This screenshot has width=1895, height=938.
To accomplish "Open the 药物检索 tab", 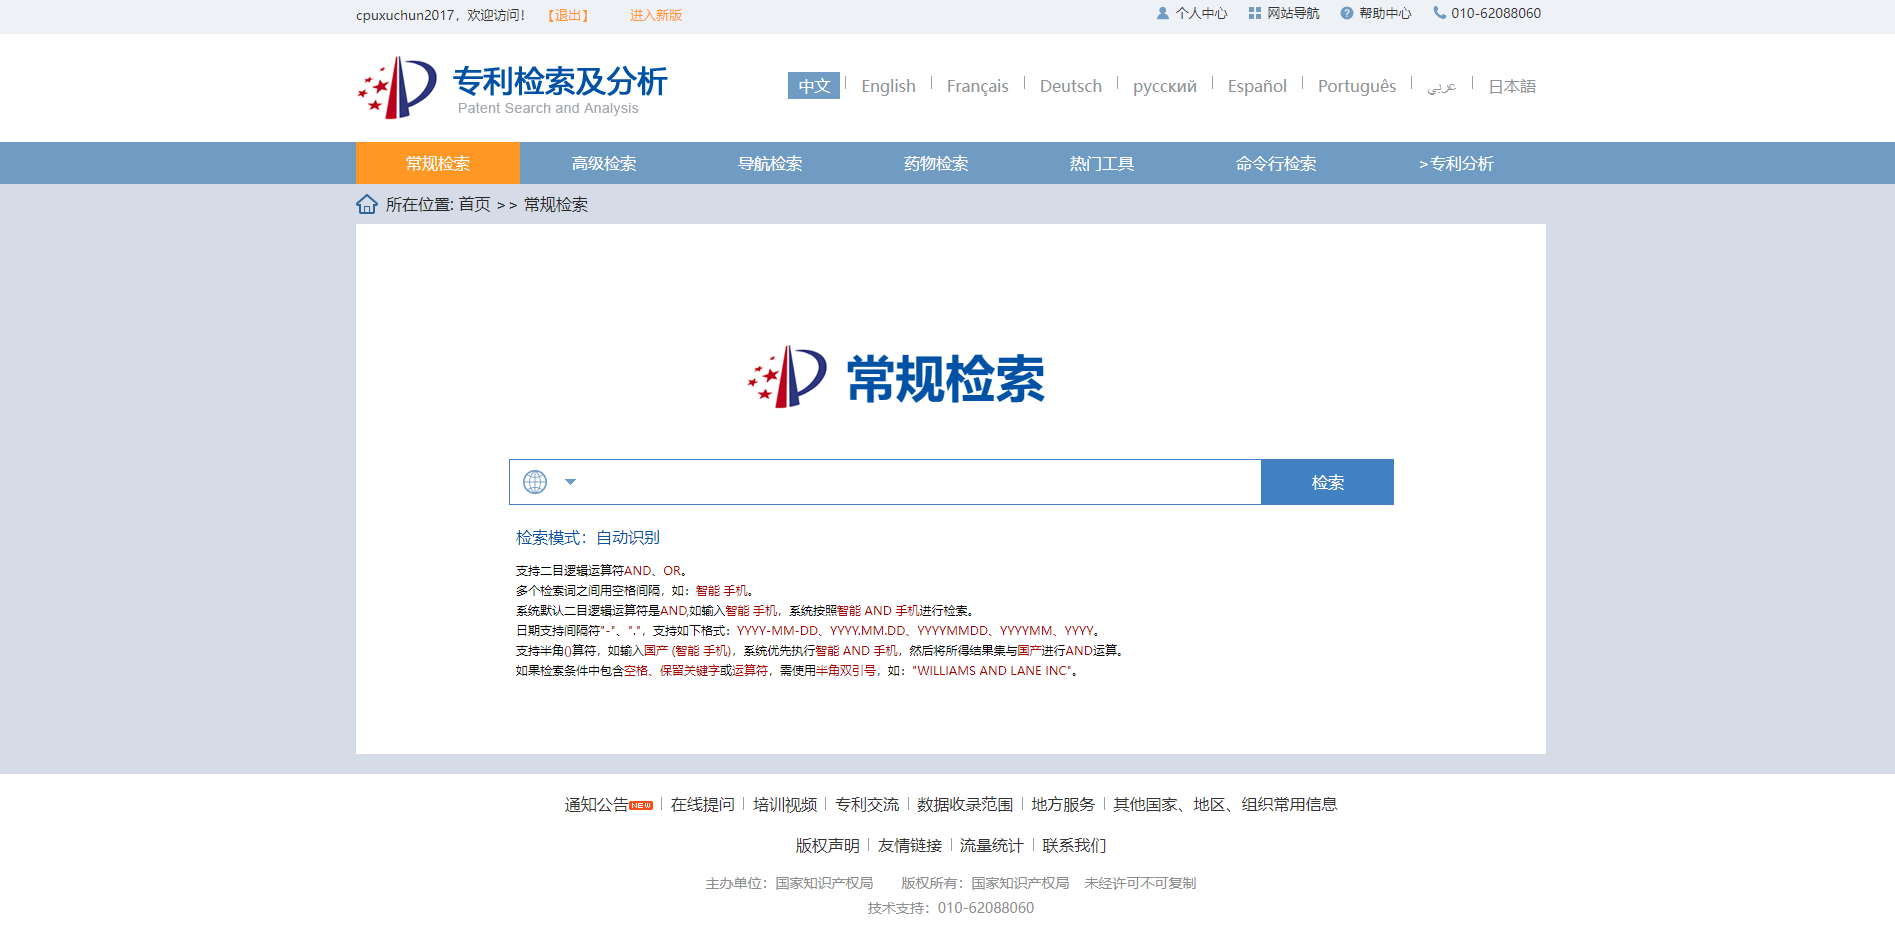I will [x=936, y=163].
